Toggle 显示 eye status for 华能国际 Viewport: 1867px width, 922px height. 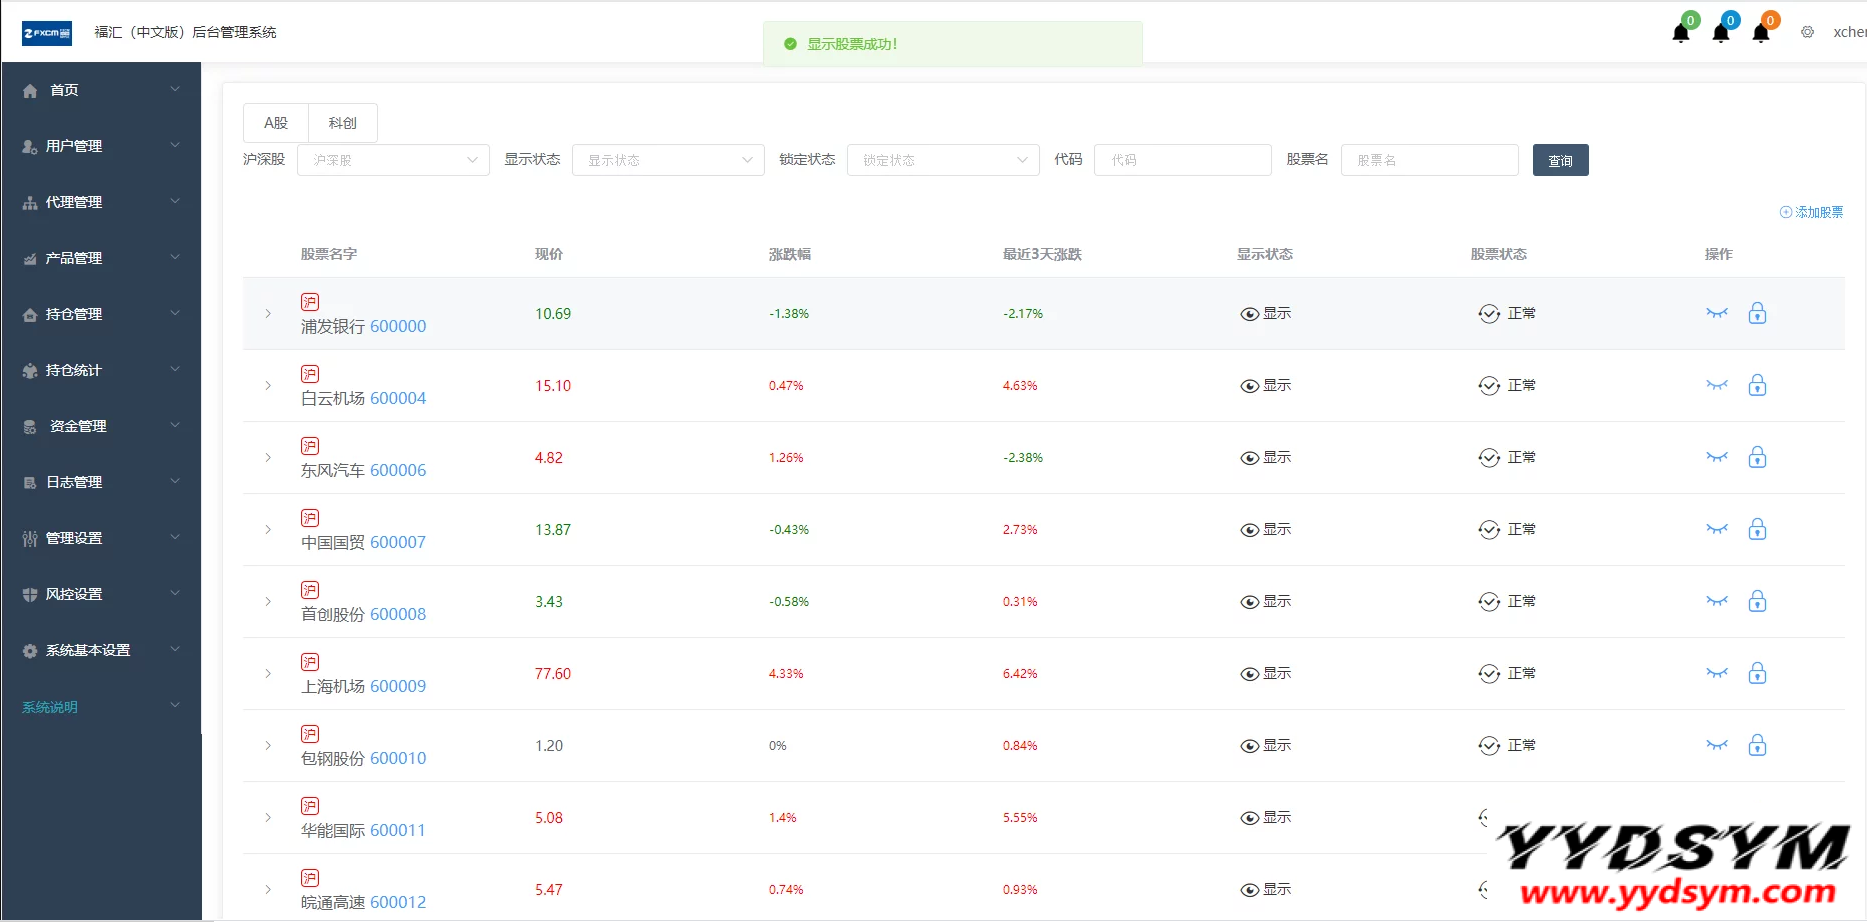click(x=1265, y=817)
